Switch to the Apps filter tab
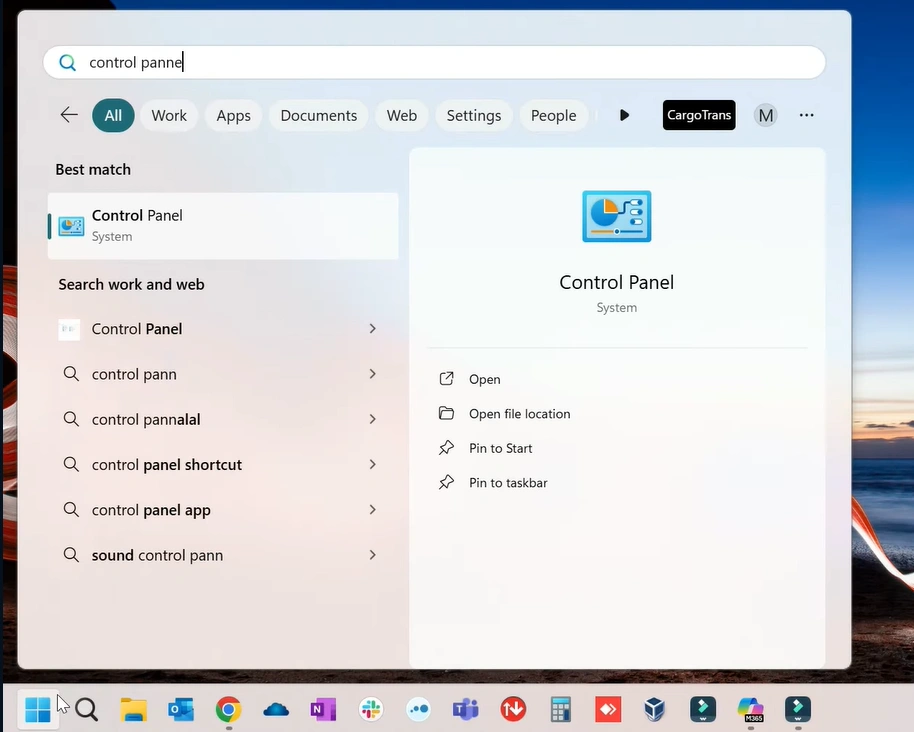 (x=233, y=115)
